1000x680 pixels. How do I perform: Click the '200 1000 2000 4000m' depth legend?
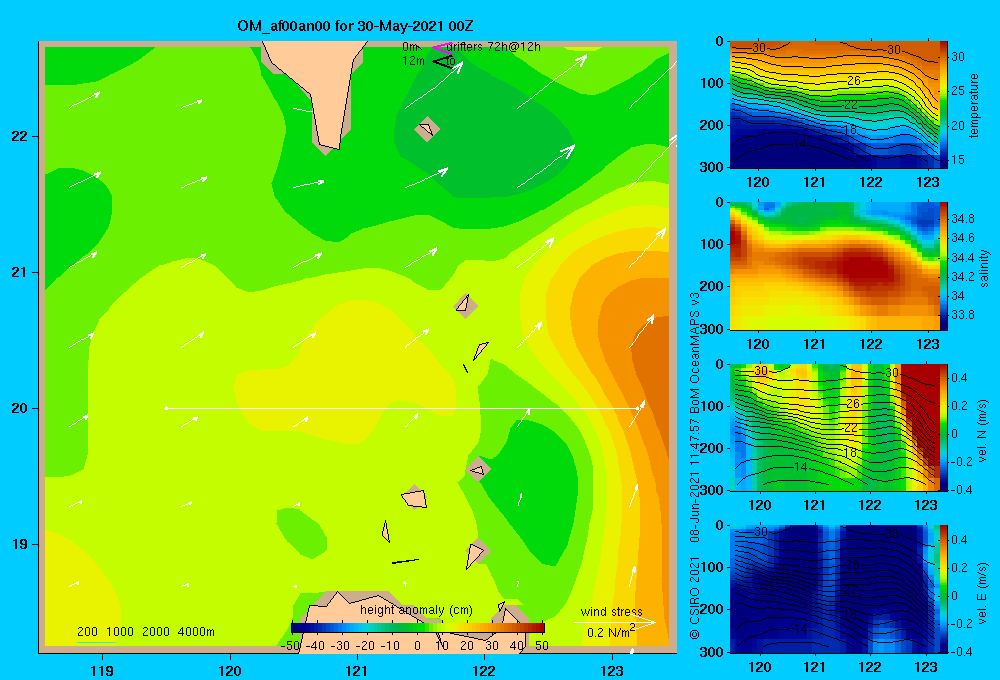pos(145,632)
